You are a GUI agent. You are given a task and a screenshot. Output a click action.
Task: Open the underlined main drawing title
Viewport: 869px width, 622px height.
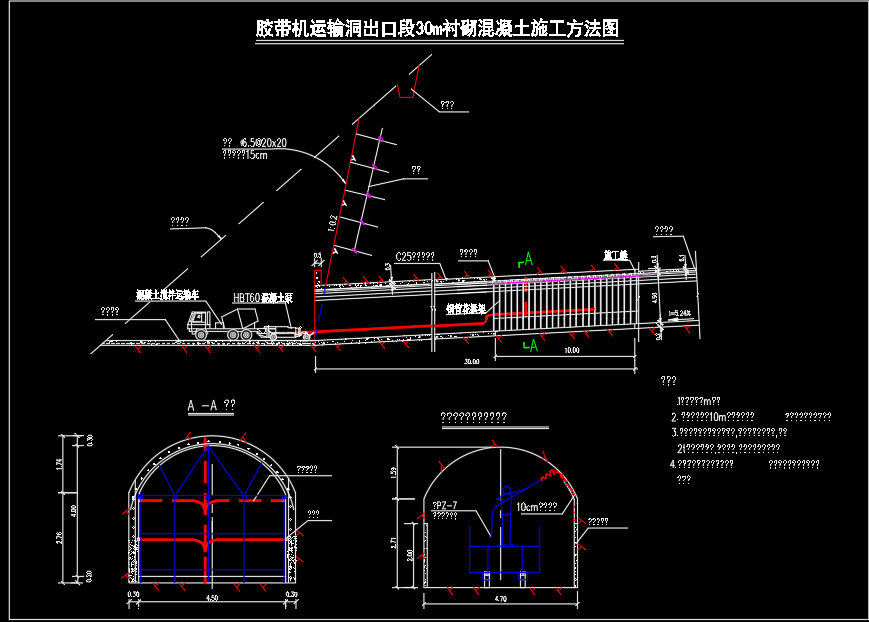(440, 30)
